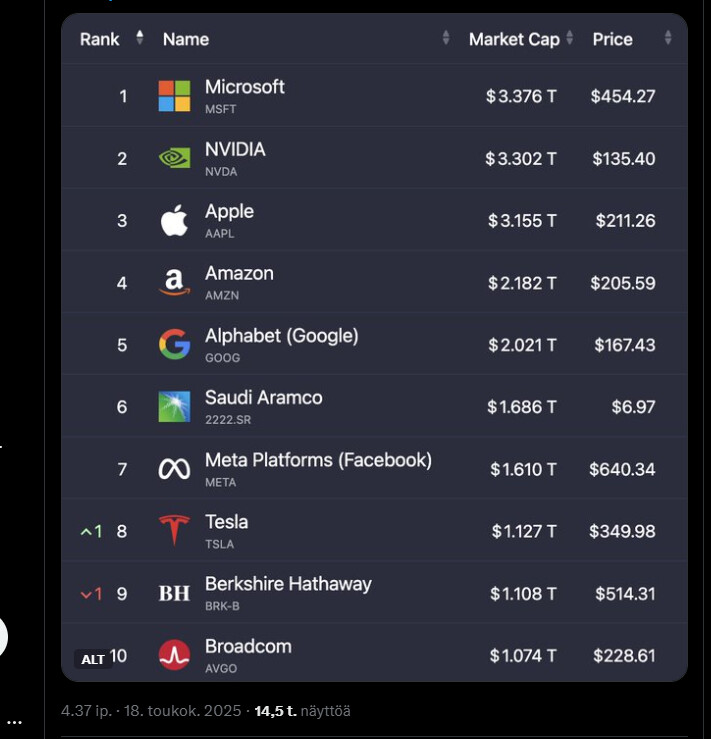Open the Amazon company name
This screenshot has height=739, width=711.
239,273
